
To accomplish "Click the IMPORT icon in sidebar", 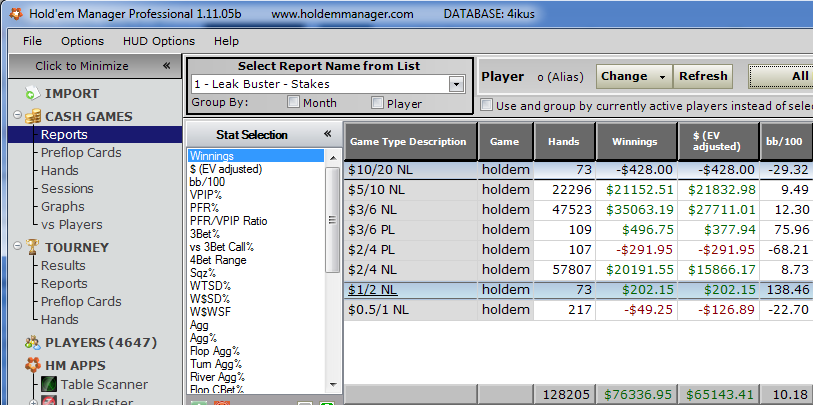I will click(33, 93).
